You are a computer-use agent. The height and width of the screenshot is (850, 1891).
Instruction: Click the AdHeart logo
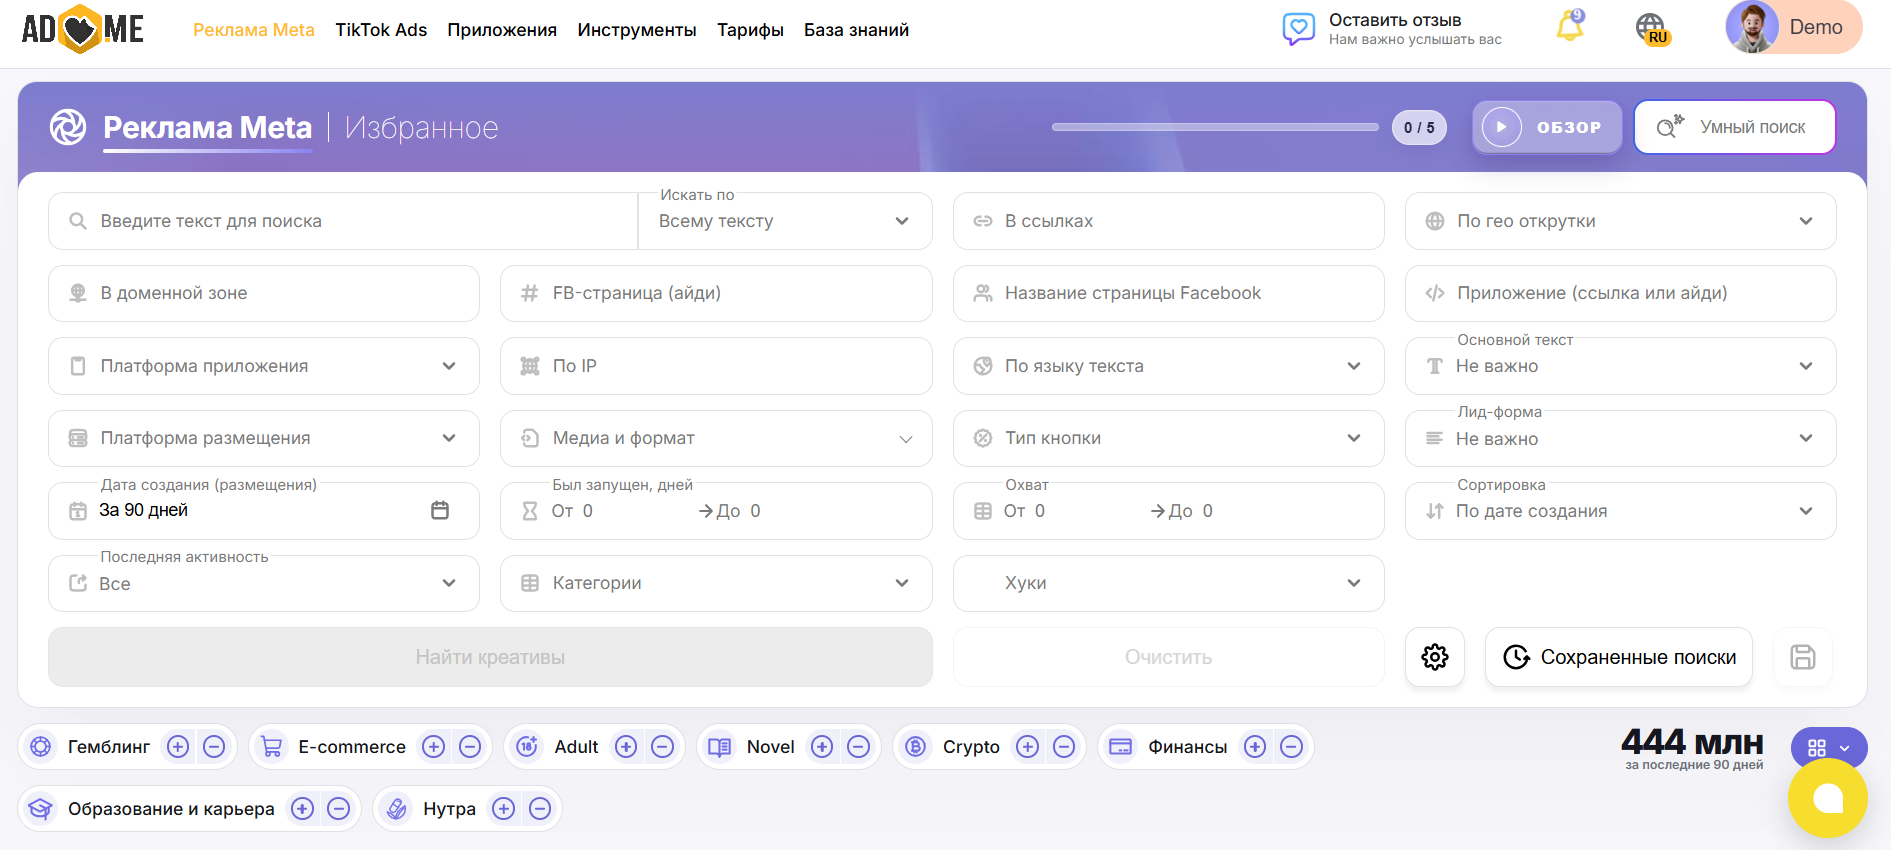[x=83, y=29]
